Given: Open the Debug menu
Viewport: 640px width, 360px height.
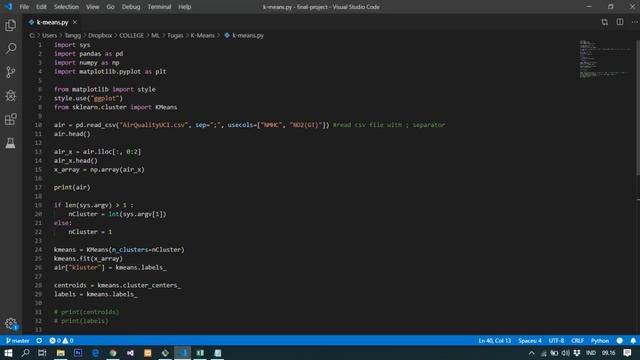Looking at the screenshot, I should [x=131, y=7].
